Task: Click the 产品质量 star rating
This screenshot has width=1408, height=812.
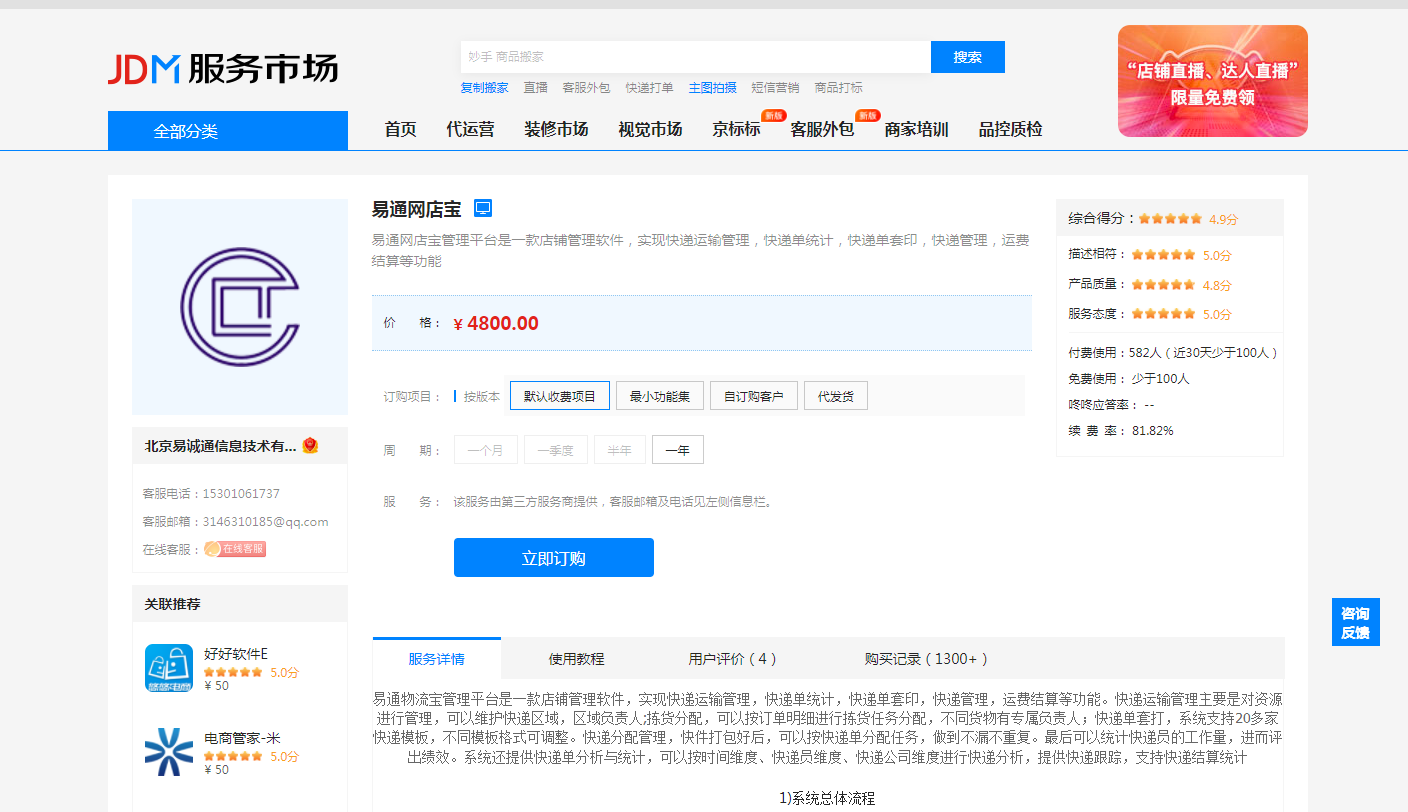Action: [x=1163, y=284]
